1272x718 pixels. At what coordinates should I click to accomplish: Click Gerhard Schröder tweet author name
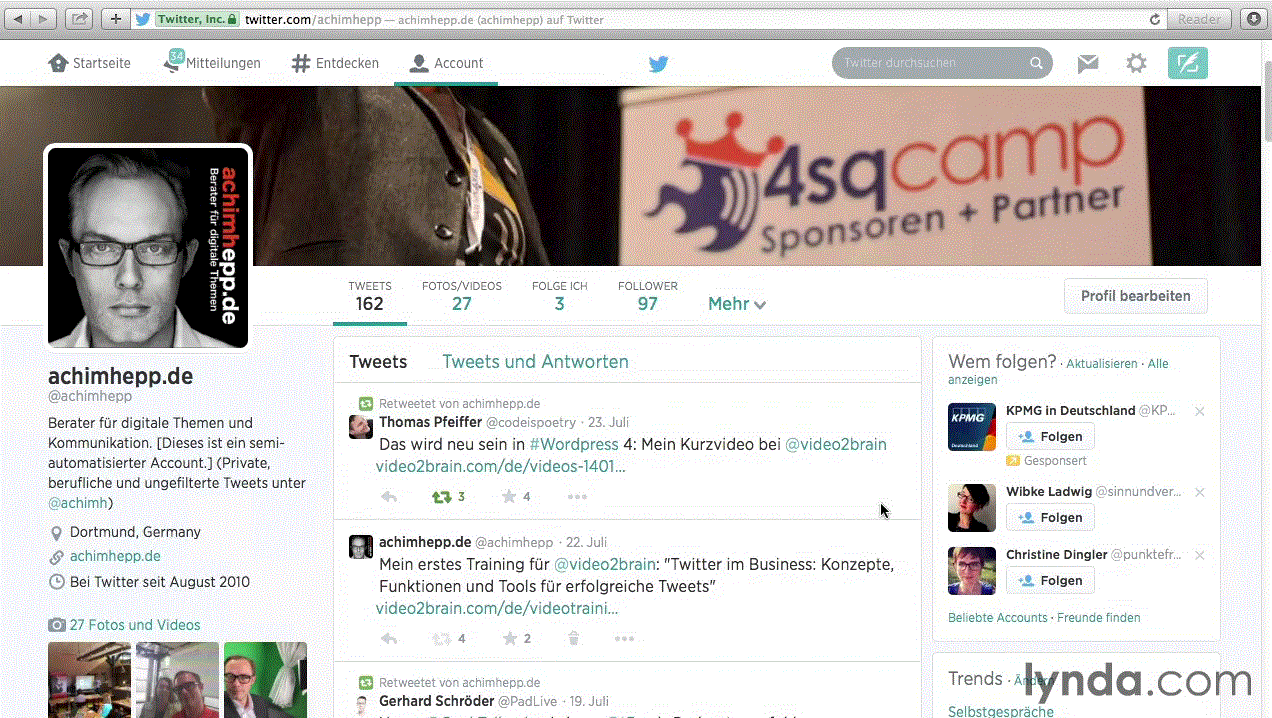click(x=436, y=702)
